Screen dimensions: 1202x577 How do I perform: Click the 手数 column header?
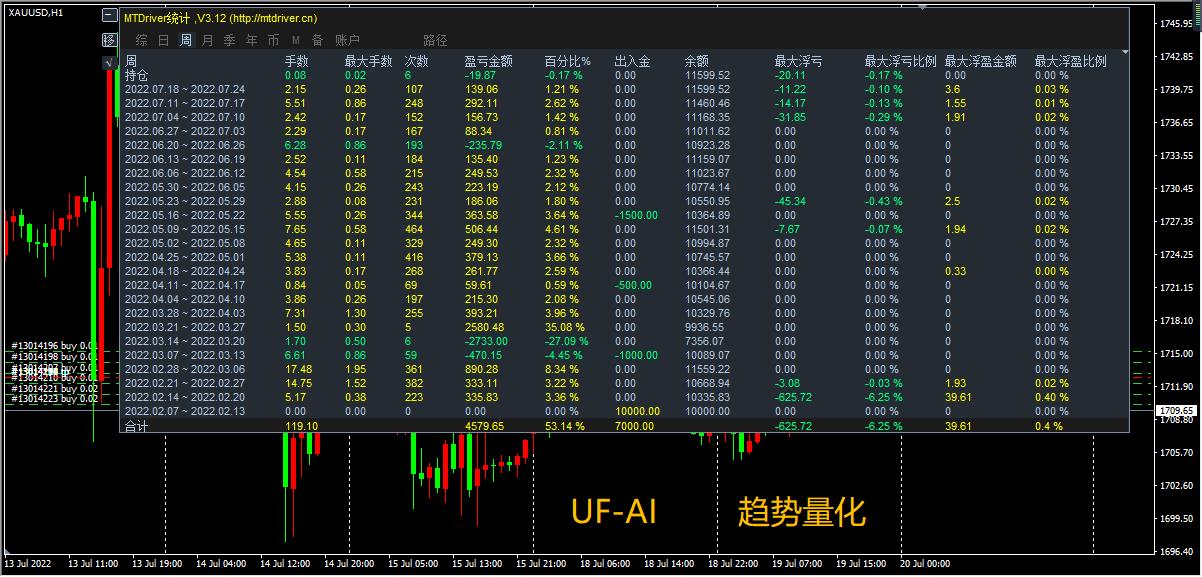pos(297,61)
